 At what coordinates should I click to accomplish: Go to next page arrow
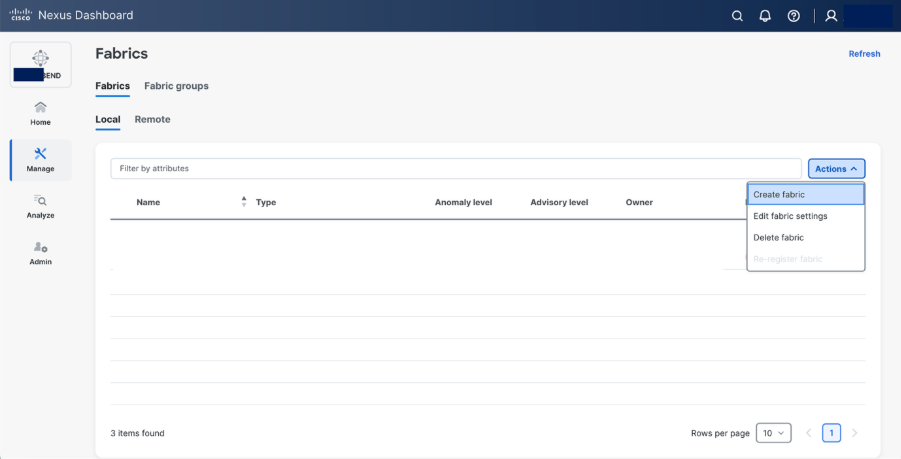coord(854,433)
